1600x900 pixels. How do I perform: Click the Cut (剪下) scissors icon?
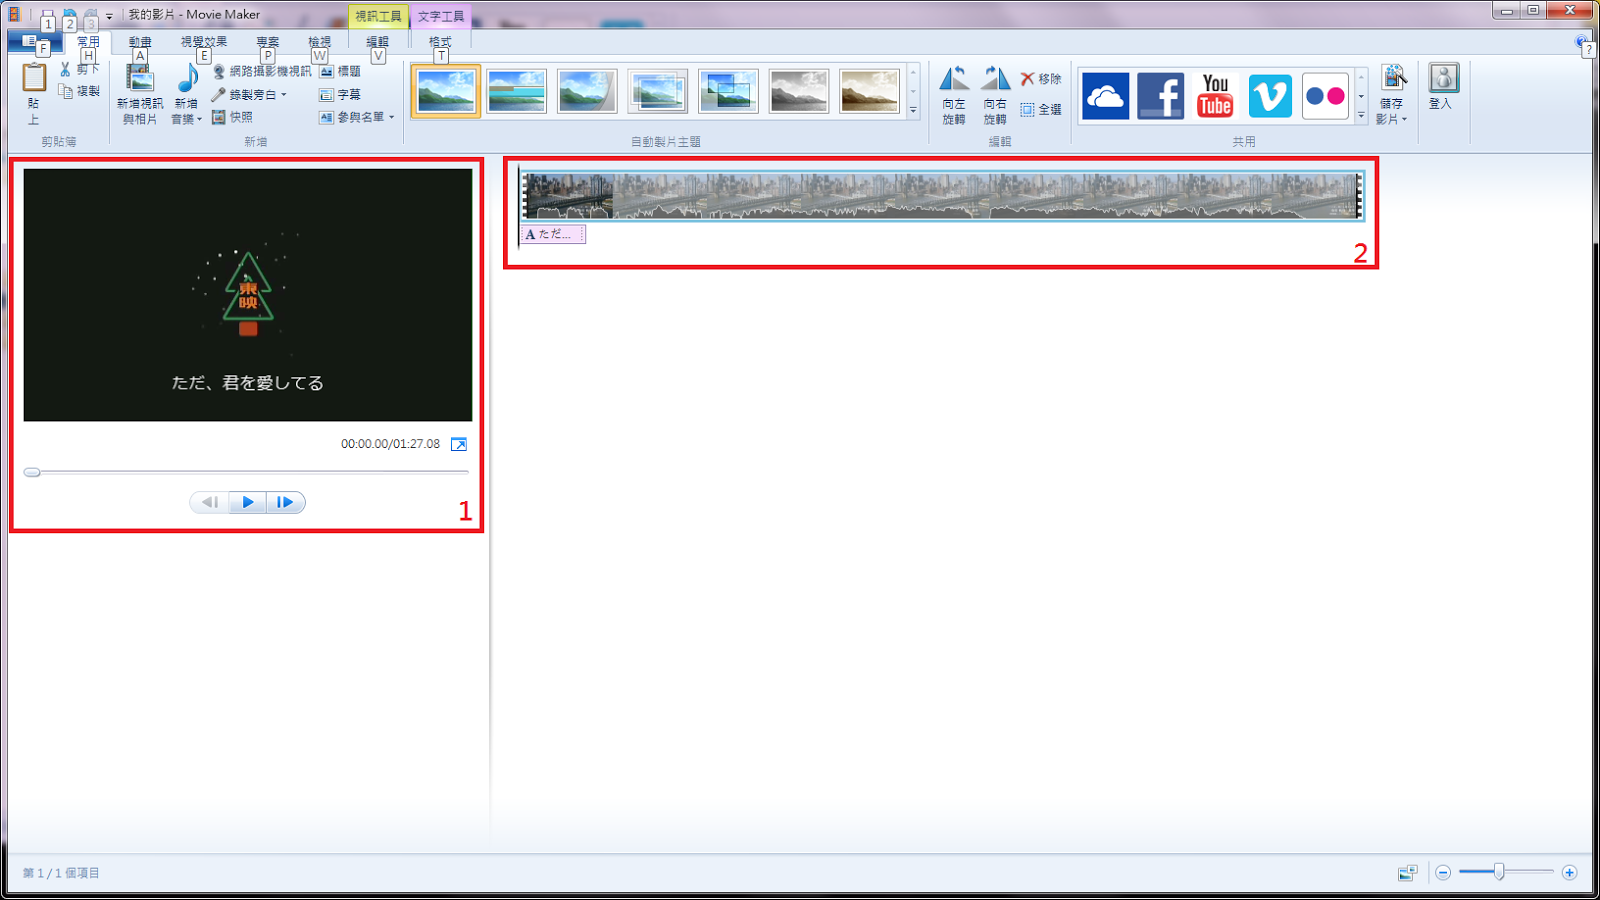tap(66, 69)
